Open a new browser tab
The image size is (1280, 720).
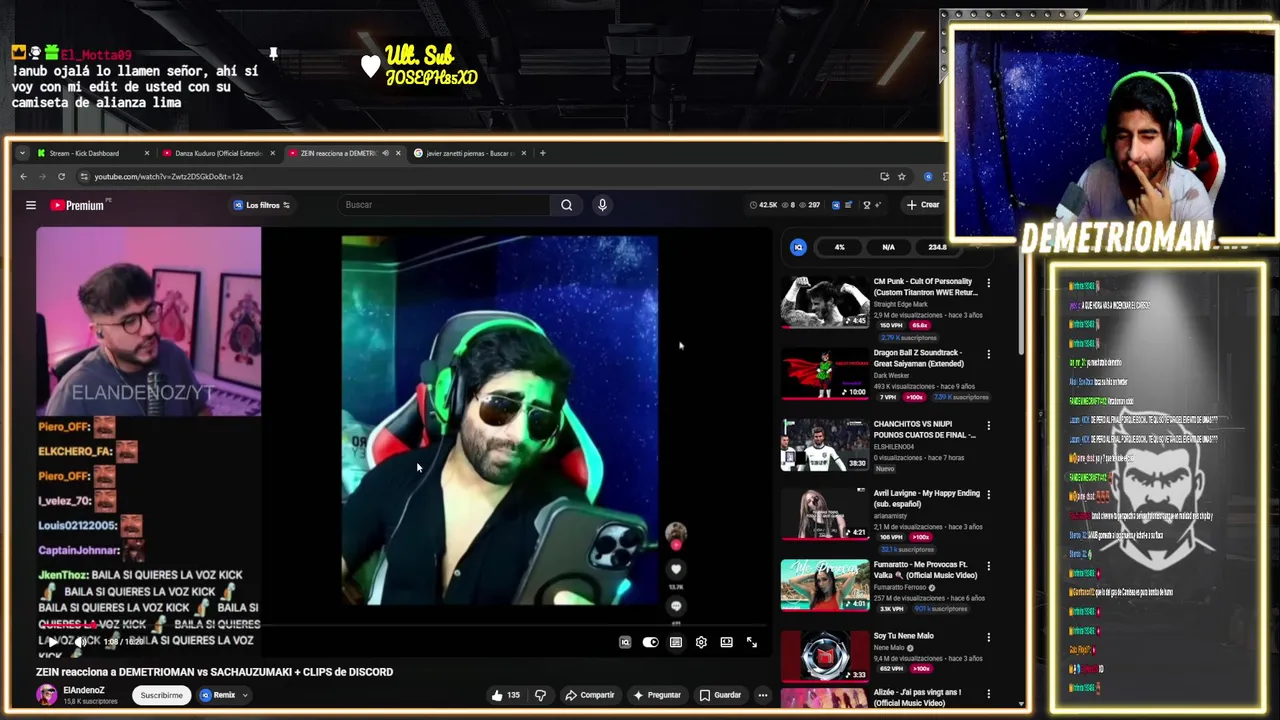(542, 153)
